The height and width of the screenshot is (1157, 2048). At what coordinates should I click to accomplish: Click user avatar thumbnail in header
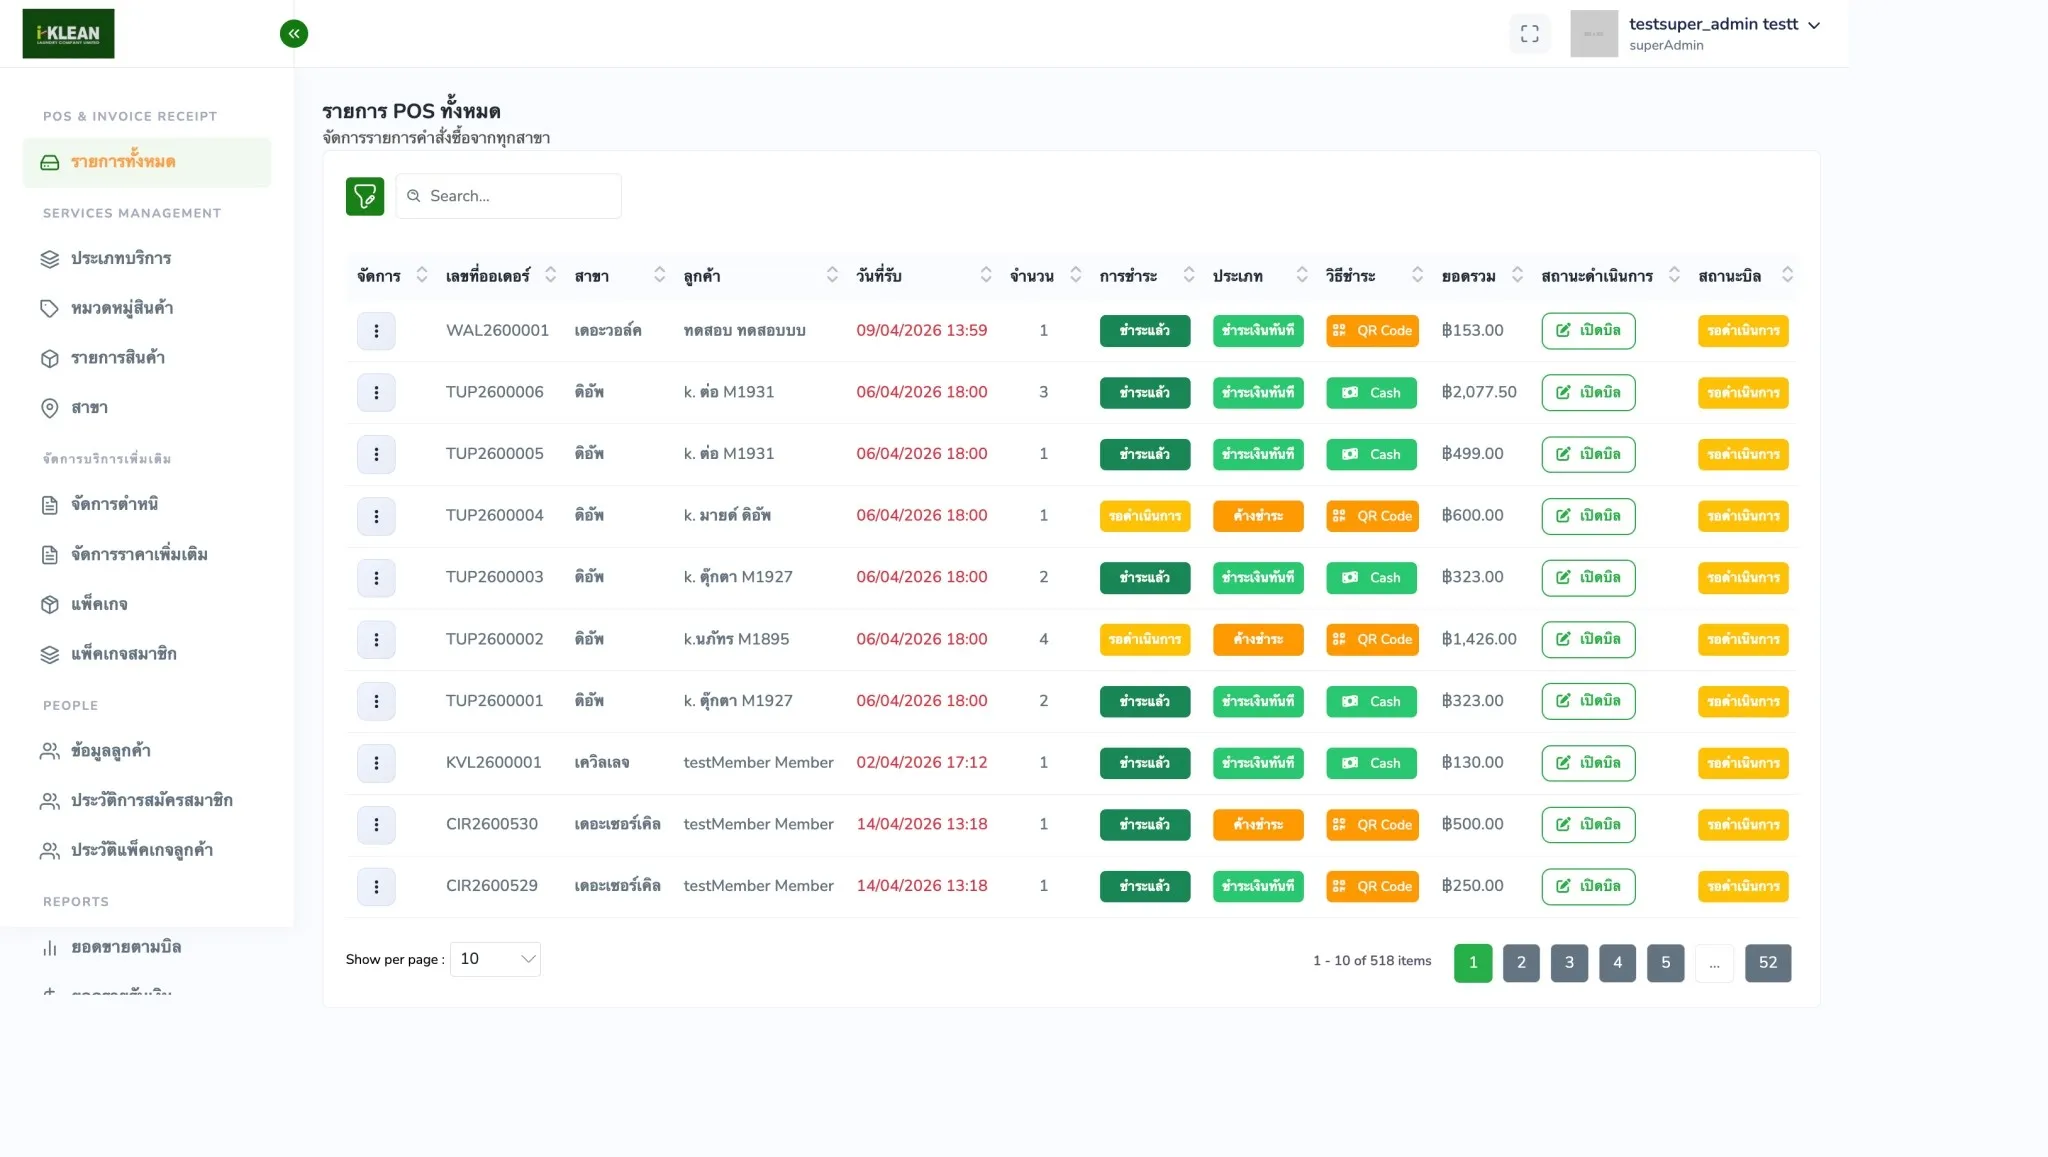[x=1593, y=34]
